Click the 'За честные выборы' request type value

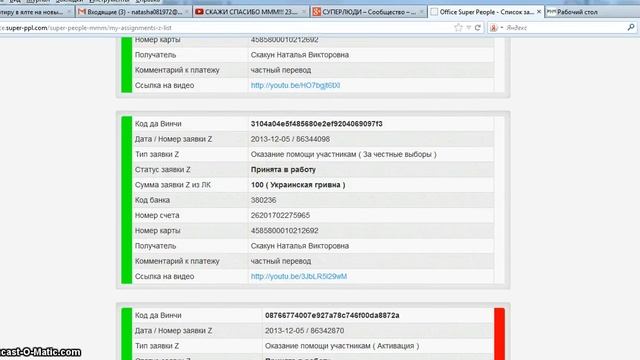point(343,154)
